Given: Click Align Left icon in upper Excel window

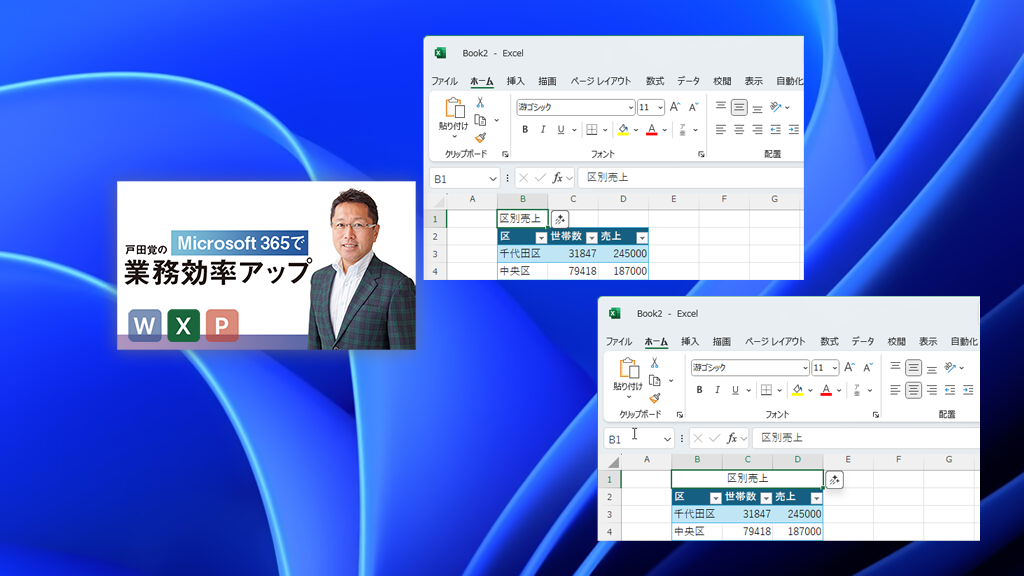Looking at the screenshot, I should click(721, 129).
